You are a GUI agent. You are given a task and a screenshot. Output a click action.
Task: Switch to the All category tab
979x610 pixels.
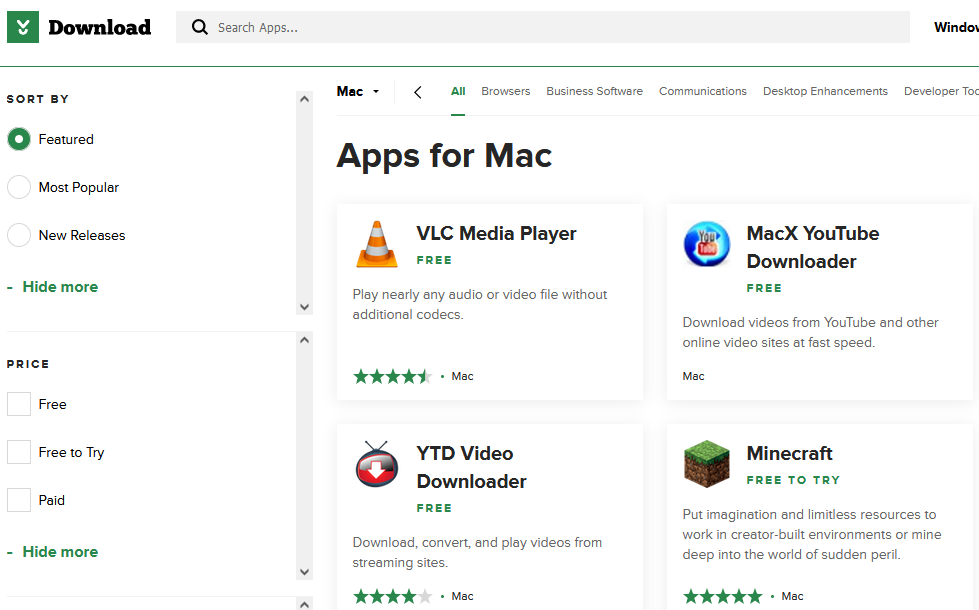(458, 91)
